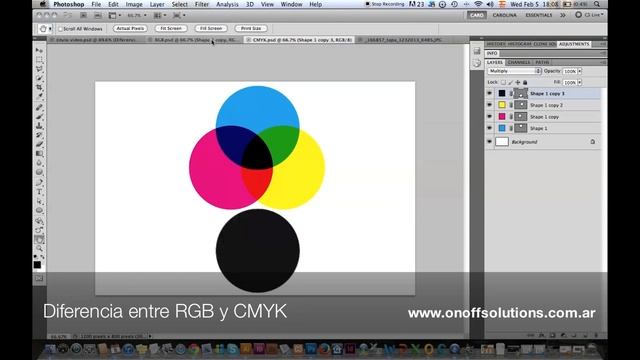Screen dimensions: 640x360
Task: Open the Fill slider arrow
Action: (x=580, y=82)
